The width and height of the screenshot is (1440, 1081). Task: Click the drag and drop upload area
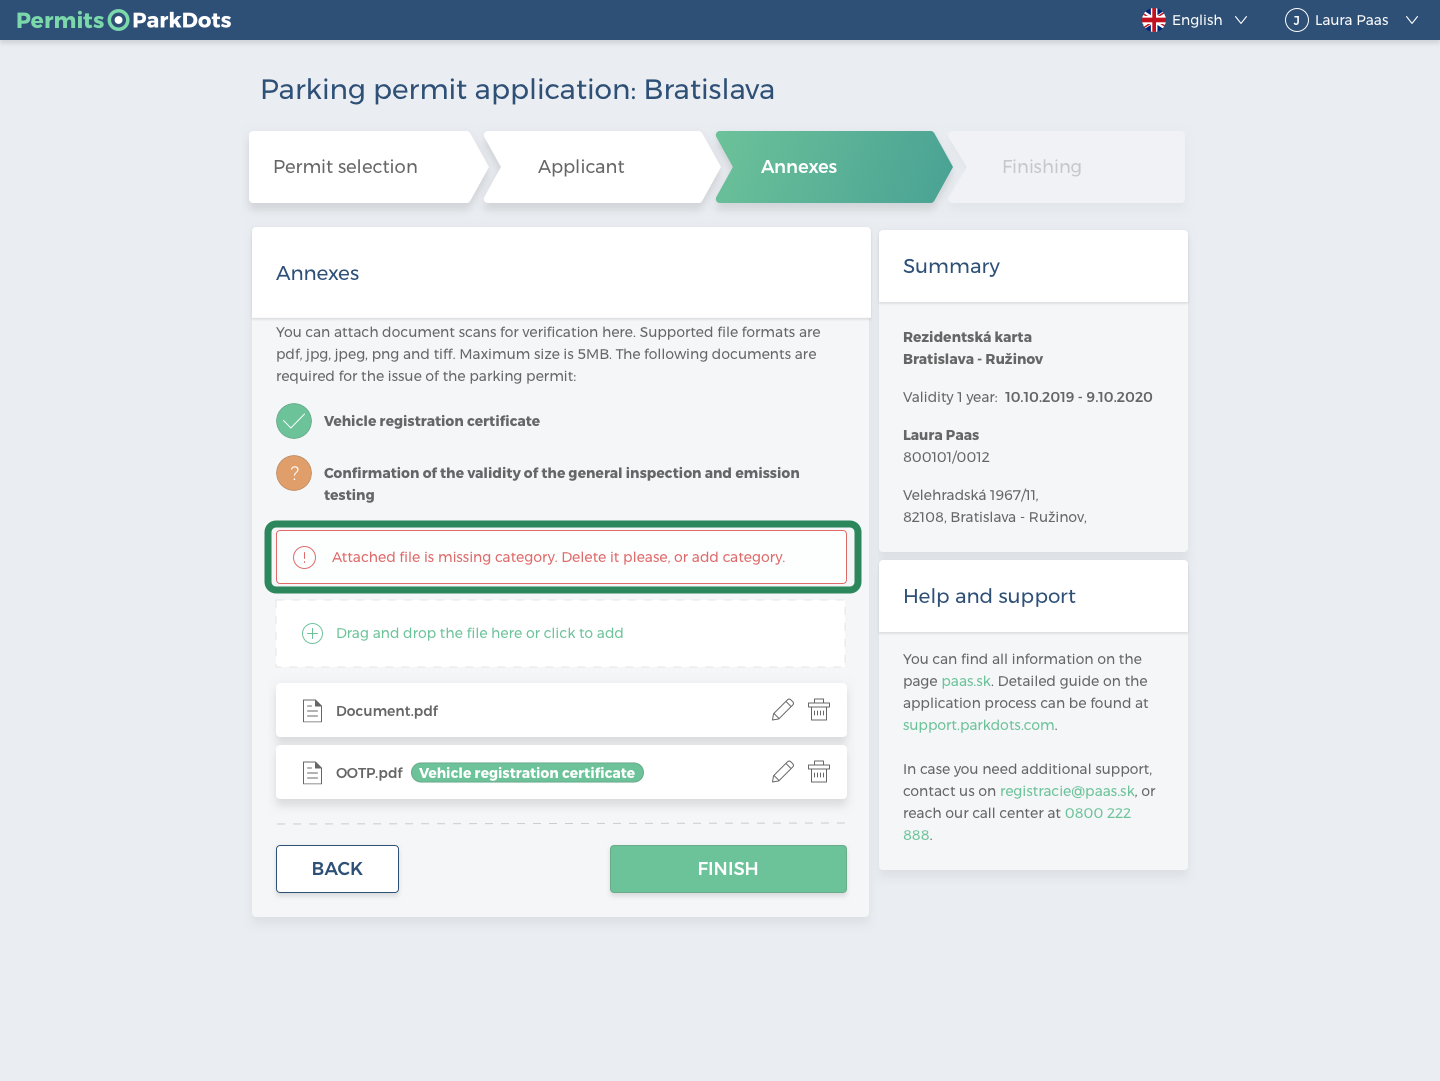click(561, 633)
